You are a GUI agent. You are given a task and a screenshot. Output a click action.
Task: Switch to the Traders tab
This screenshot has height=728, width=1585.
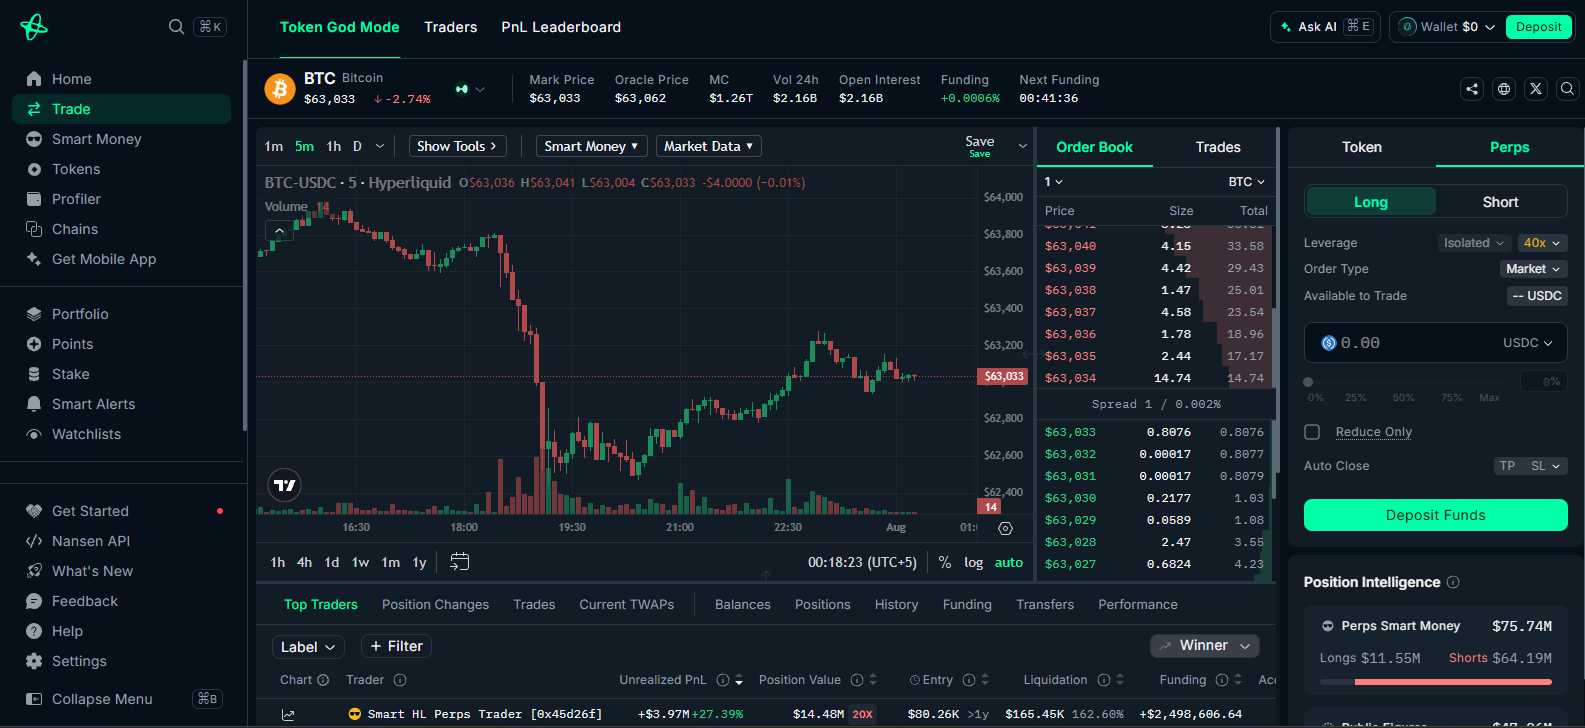point(450,27)
